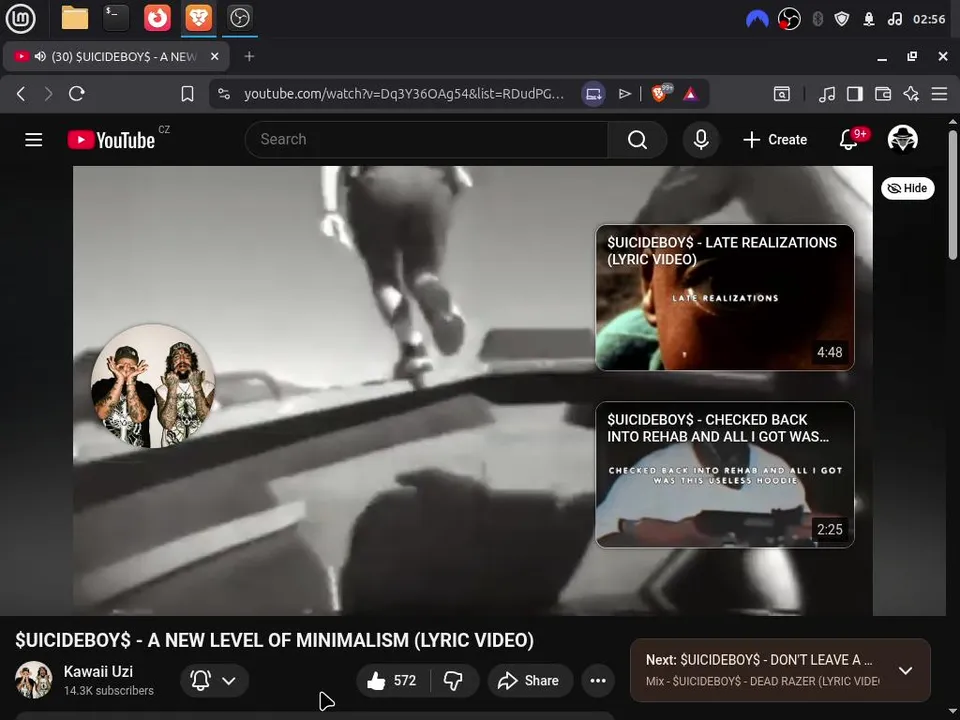The image size is (960, 720).
Task: Close the $UICIDEBOY$ YouTube tab
Action: coord(214,56)
